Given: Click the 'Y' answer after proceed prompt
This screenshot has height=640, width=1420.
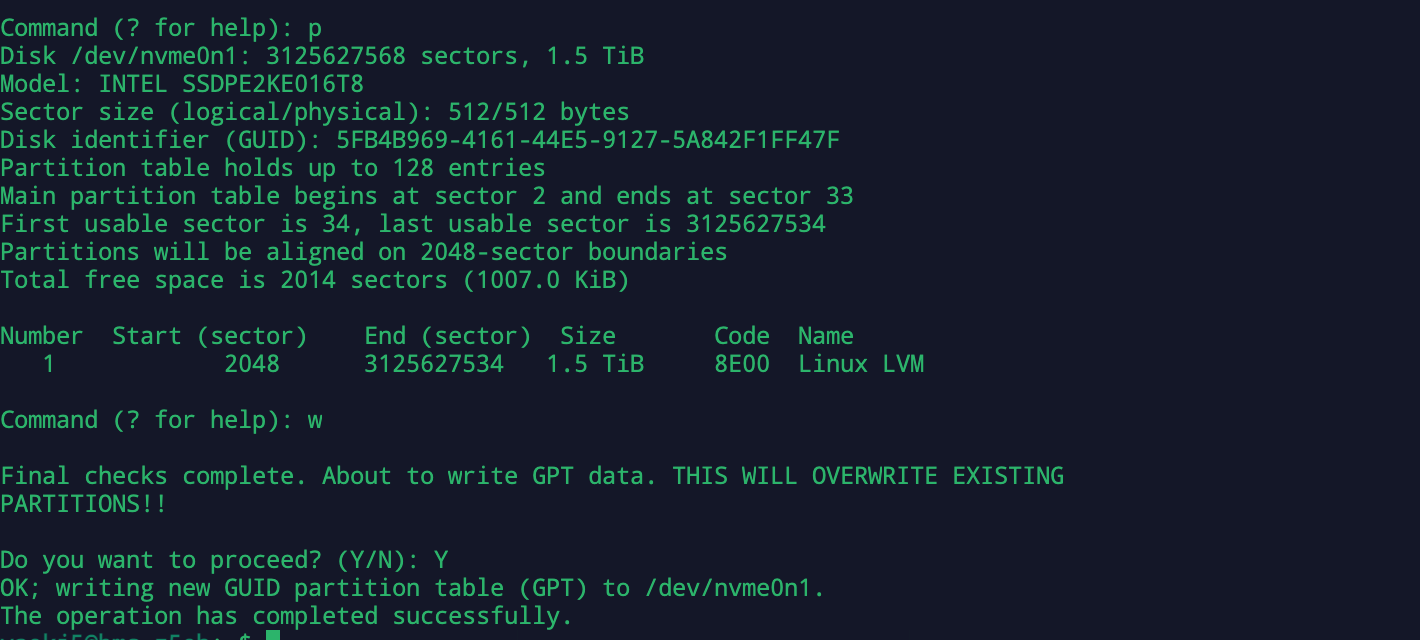Looking at the screenshot, I should tap(441, 560).
